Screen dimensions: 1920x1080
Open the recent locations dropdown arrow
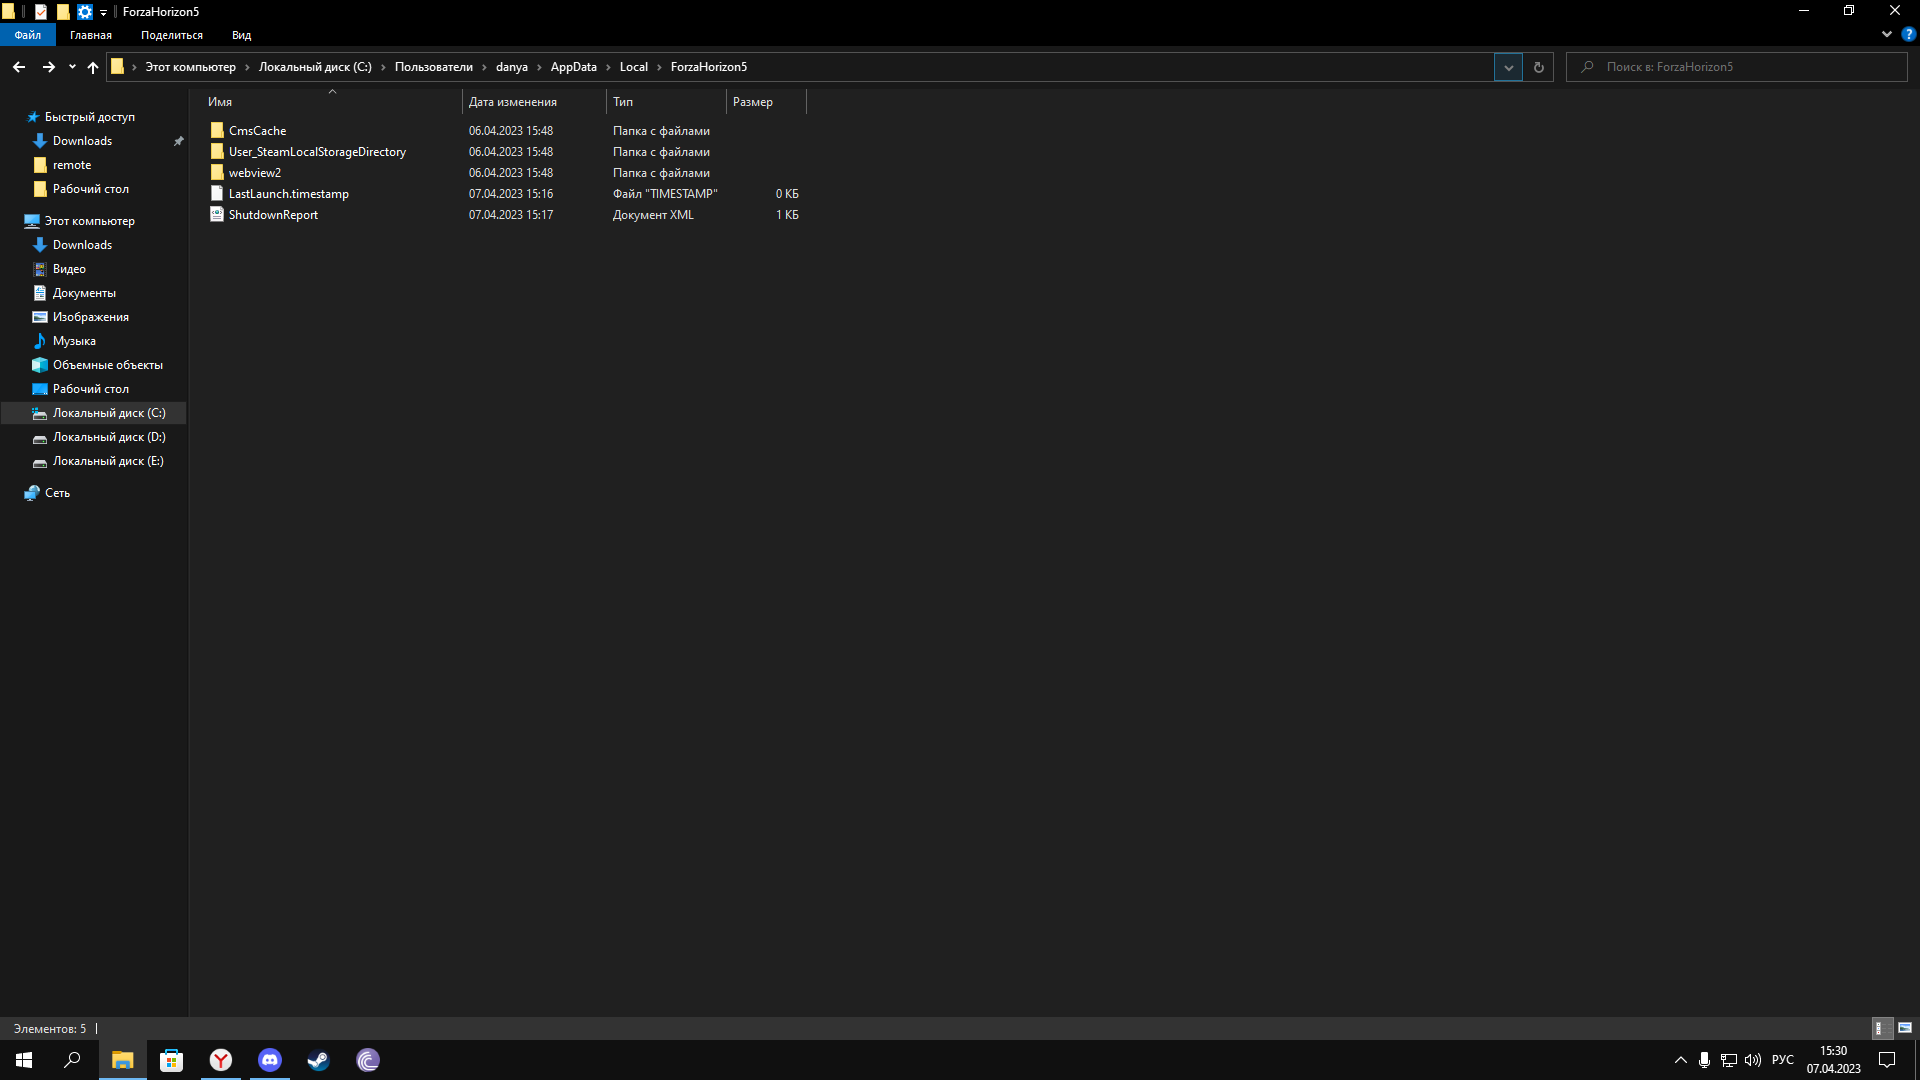coord(72,67)
